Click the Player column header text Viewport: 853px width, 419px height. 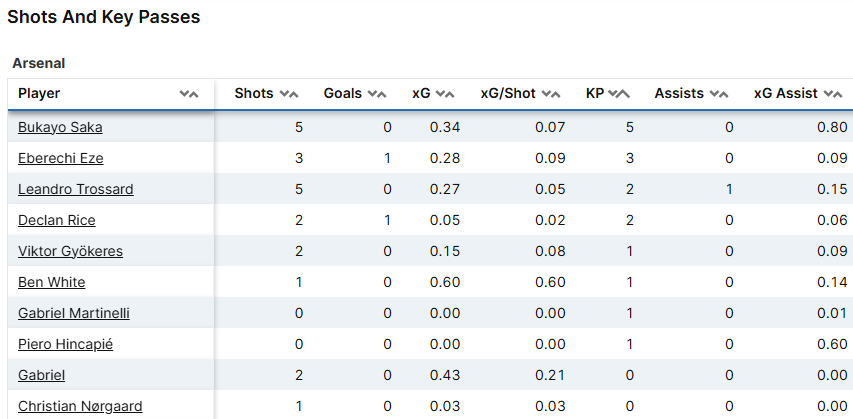39,94
